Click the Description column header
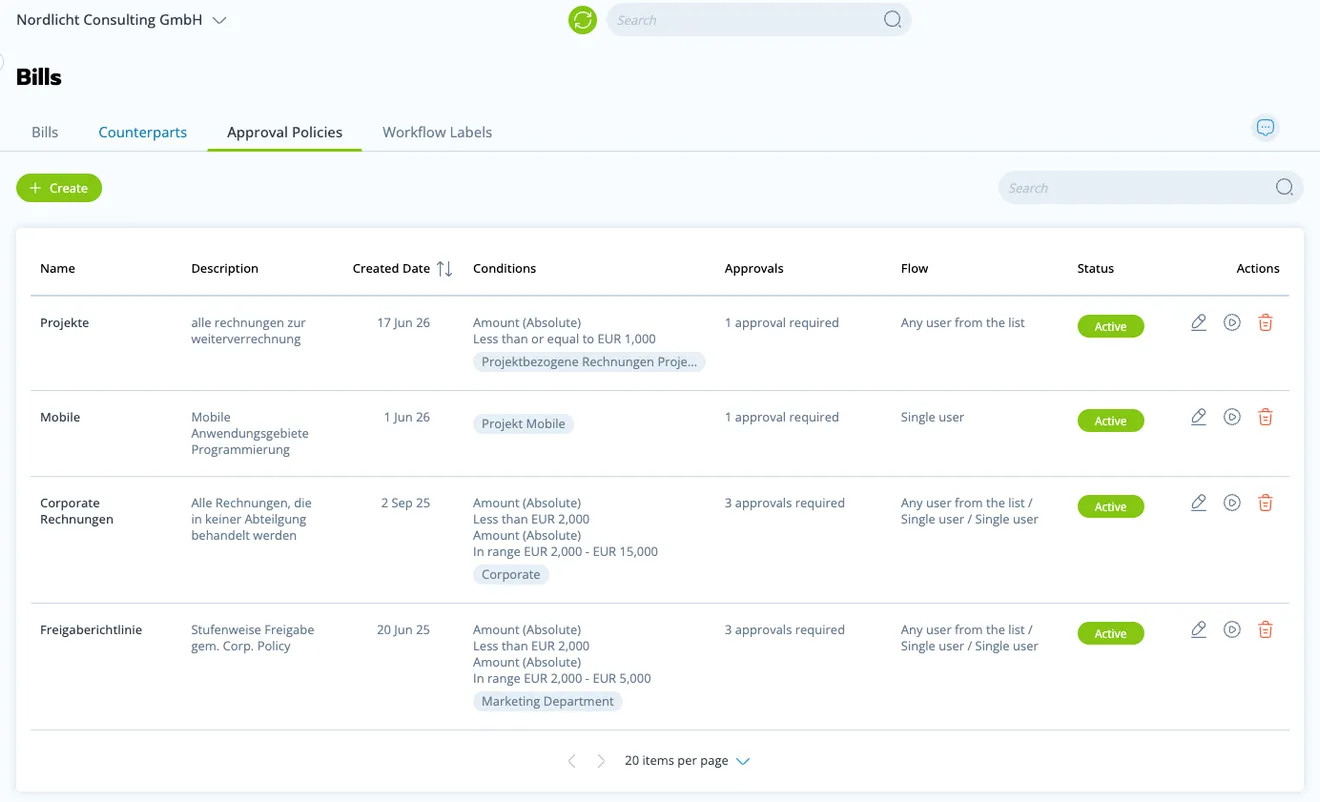Viewport: 1320px width, 802px height. pyautogui.click(x=225, y=268)
